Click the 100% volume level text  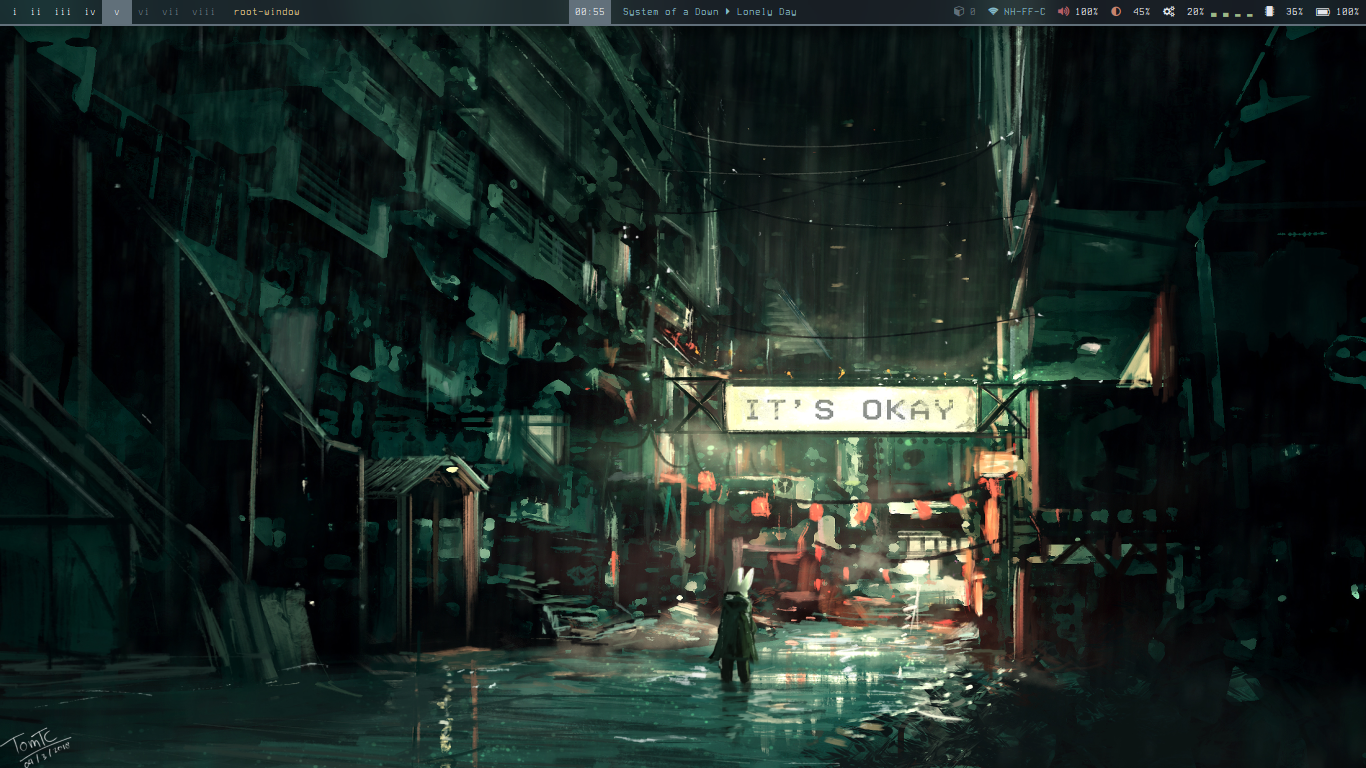pyautogui.click(x=1087, y=12)
